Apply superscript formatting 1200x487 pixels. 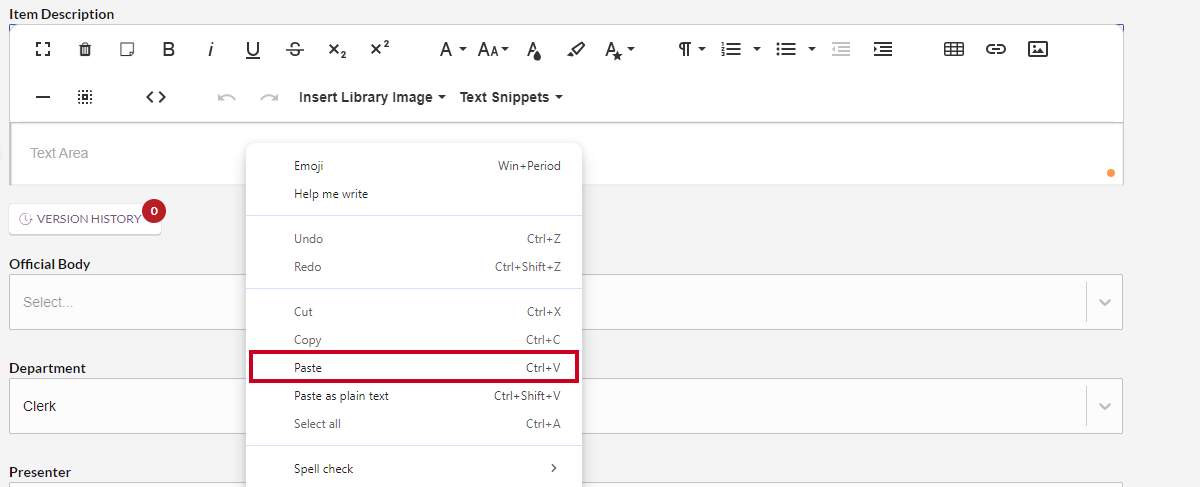point(379,49)
